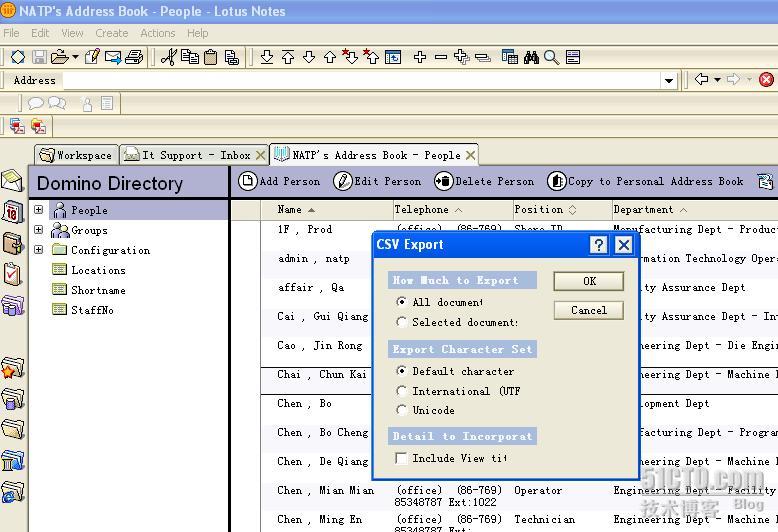Open the File menu
The height and width of the screenshot is (532, 778).
[x=11, y=33]
